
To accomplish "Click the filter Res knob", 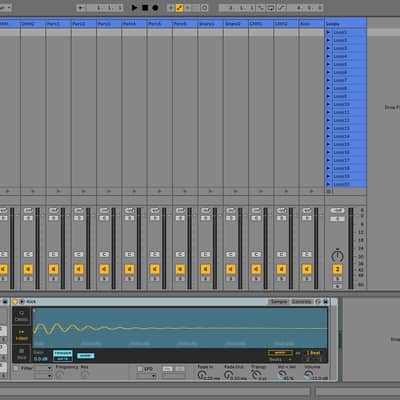I will pyautogui.click(x=85, y=375).
